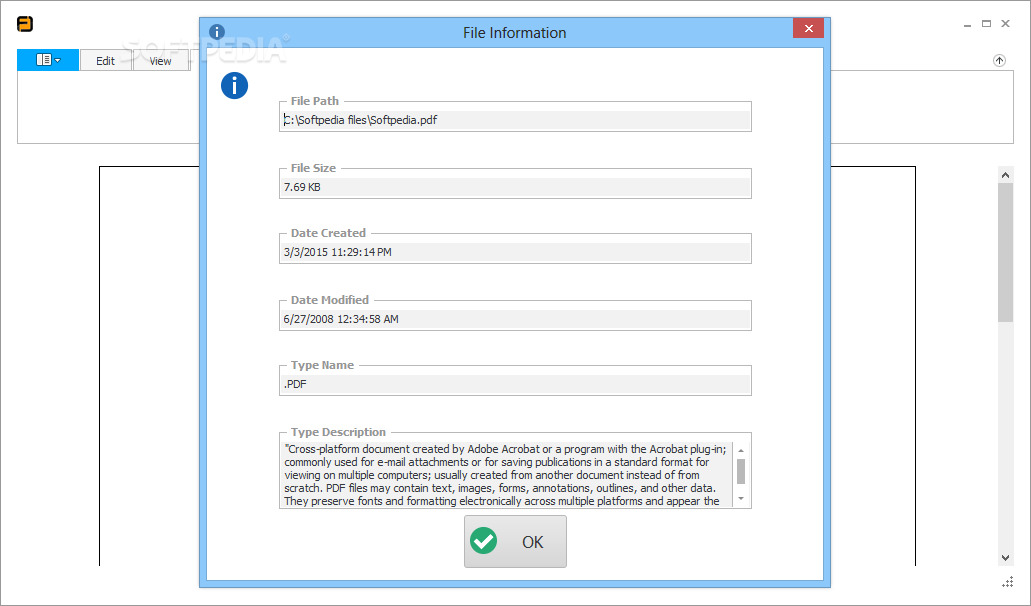Click the Type Description scrollbar thumb
The width and height of the screenshot is (1031, 606).
click(x=741, y=471)
